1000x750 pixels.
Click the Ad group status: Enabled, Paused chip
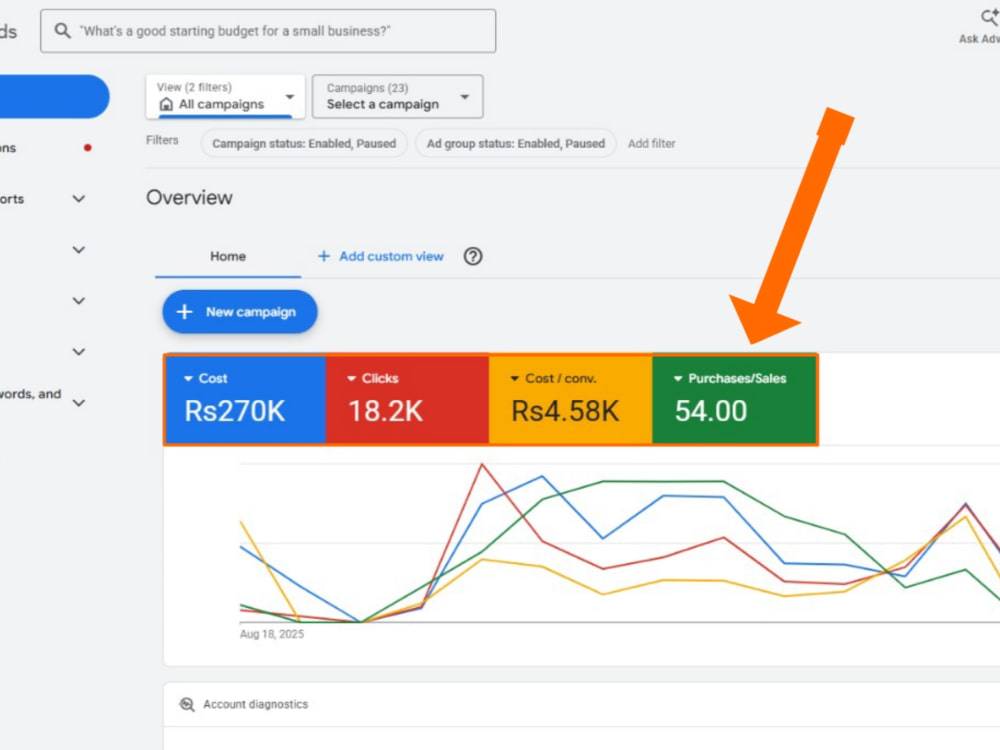pos(515,143)
